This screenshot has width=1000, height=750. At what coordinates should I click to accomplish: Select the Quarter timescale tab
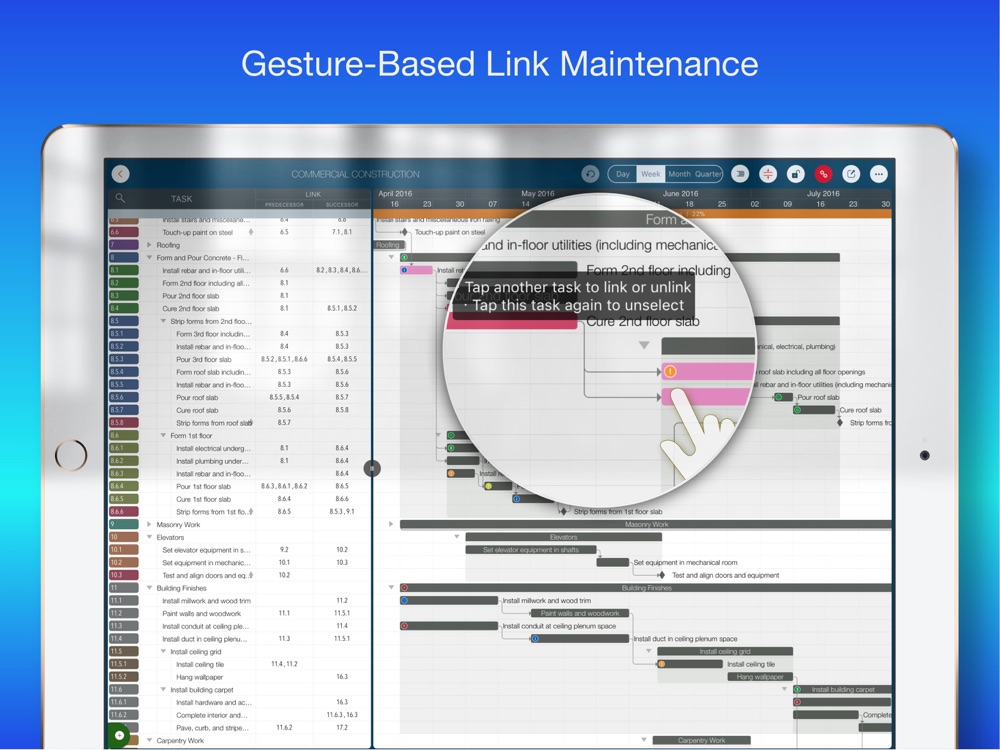coord(708,174)
